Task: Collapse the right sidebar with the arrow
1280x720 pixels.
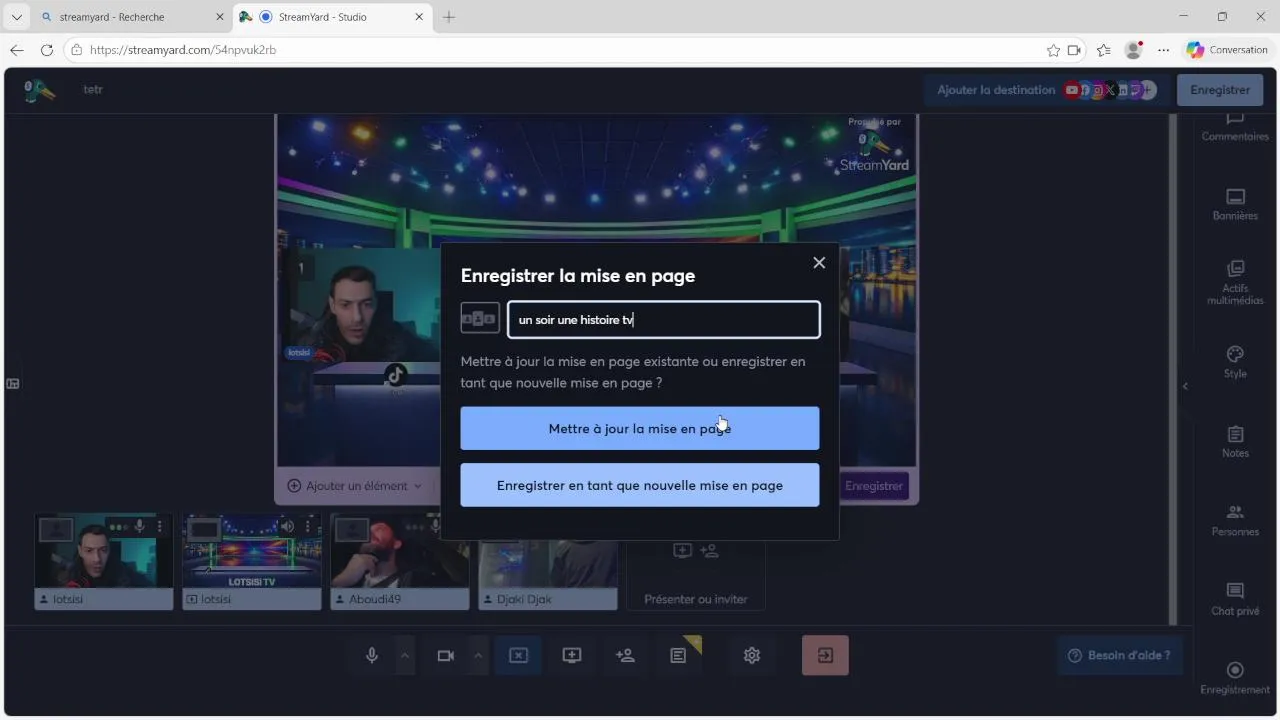Action: coord(1185,386)
